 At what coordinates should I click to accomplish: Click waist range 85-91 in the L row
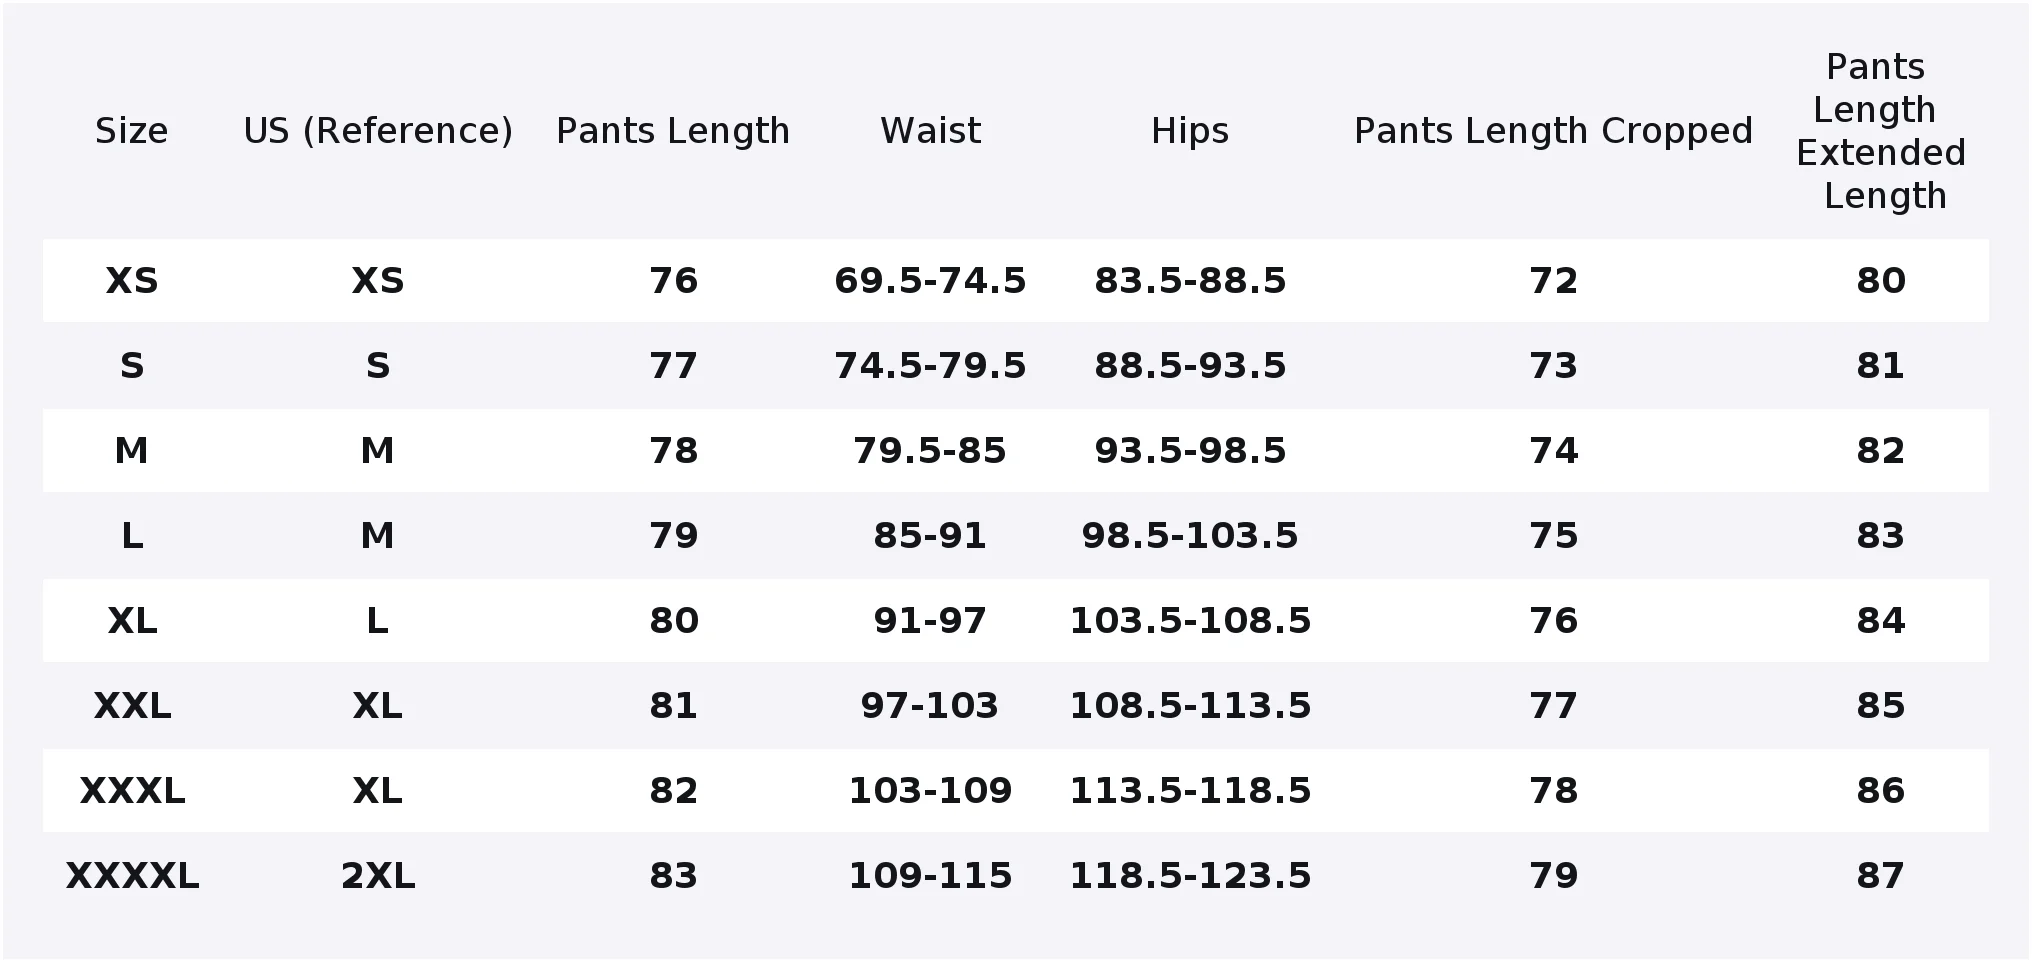pos(930,536)
